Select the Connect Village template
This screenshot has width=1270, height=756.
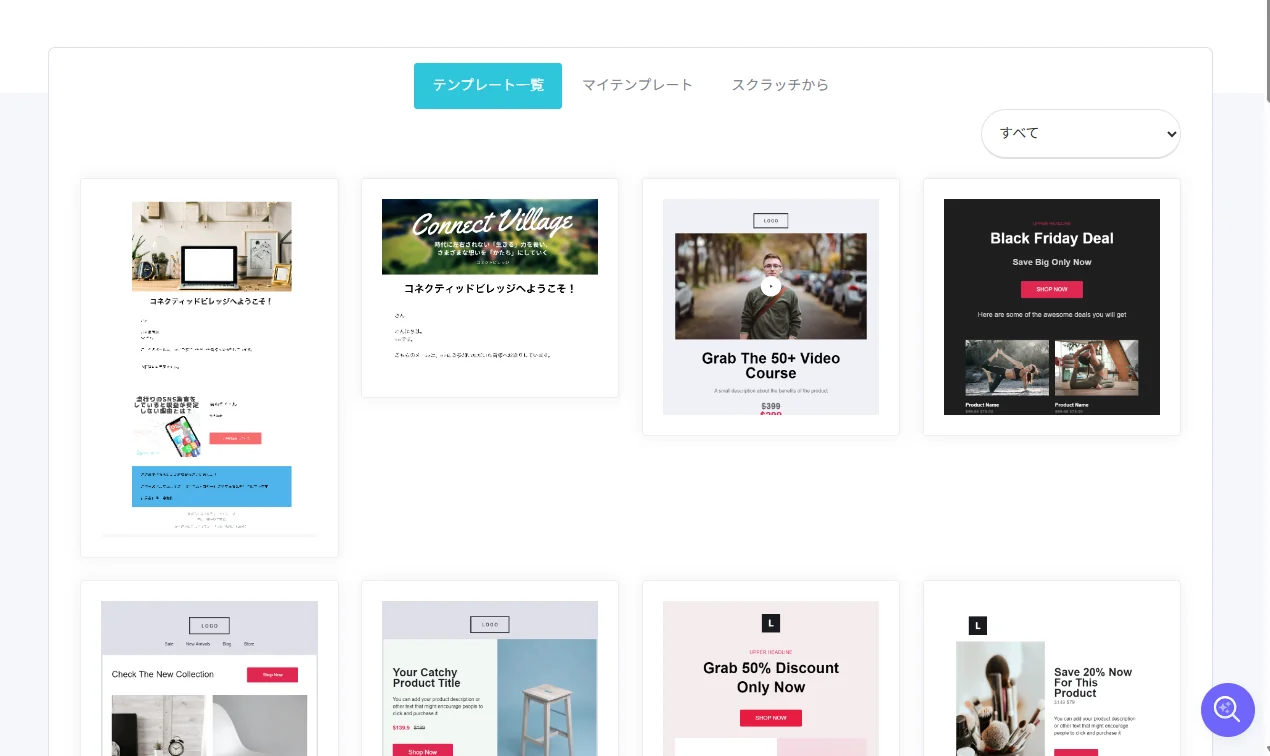coord(490,288)
